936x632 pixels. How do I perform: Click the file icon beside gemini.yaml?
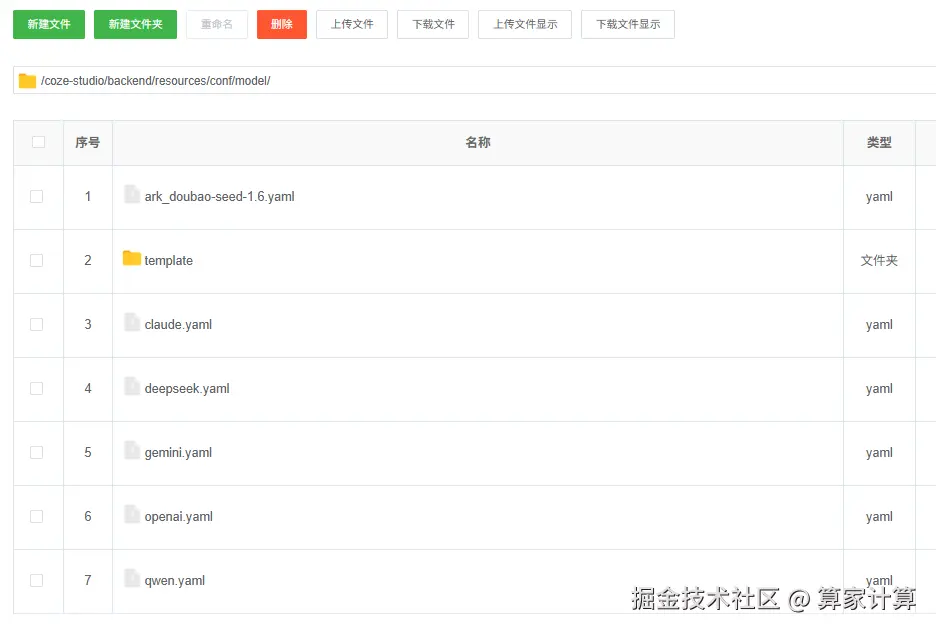pos(131,452)
